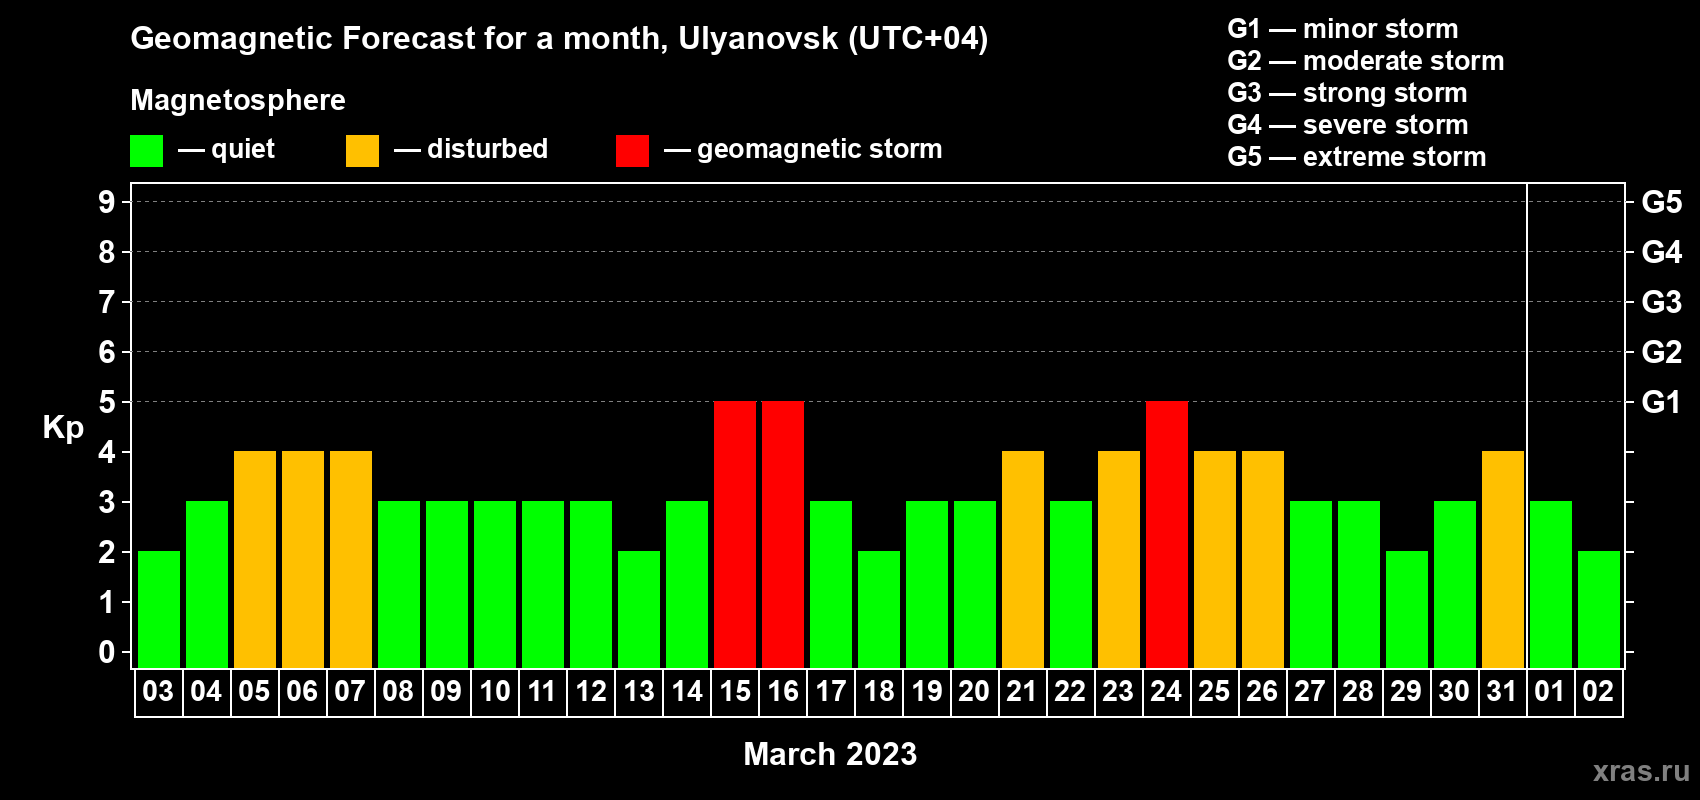
Task: Click the Kp axis value '0'
Action: (107, 652)
